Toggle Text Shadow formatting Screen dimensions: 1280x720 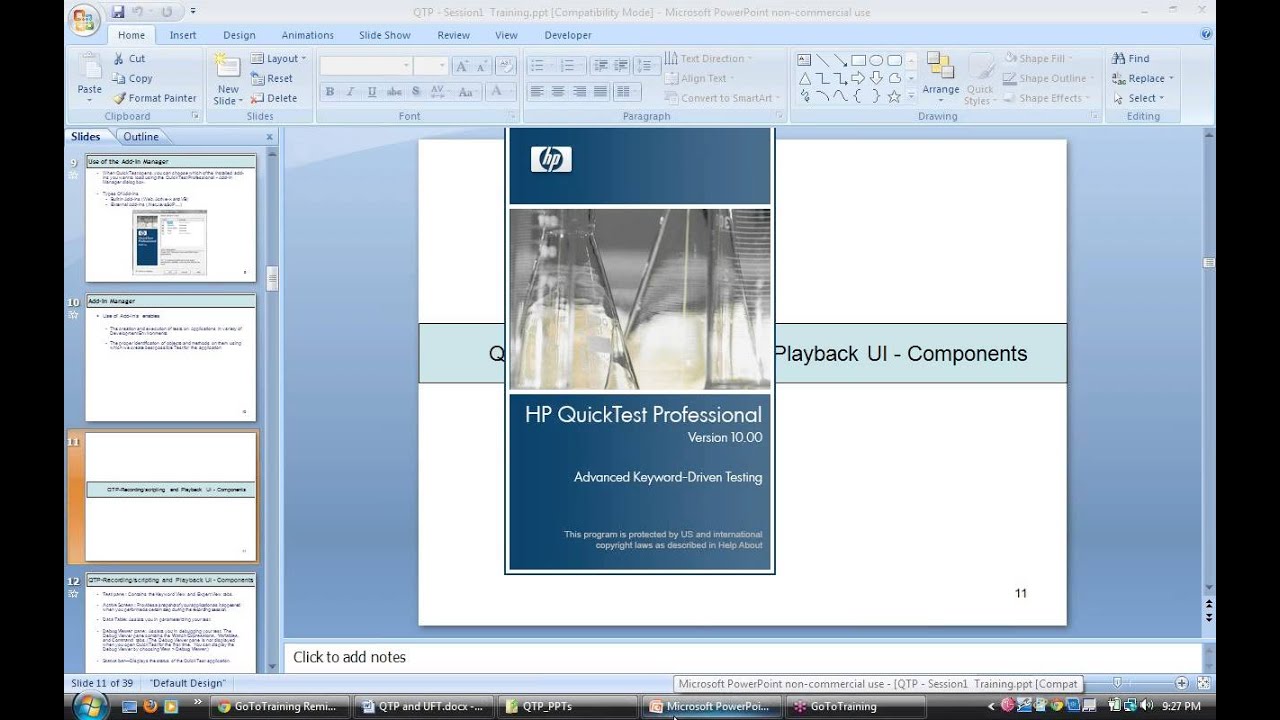(x=416, y=92)
